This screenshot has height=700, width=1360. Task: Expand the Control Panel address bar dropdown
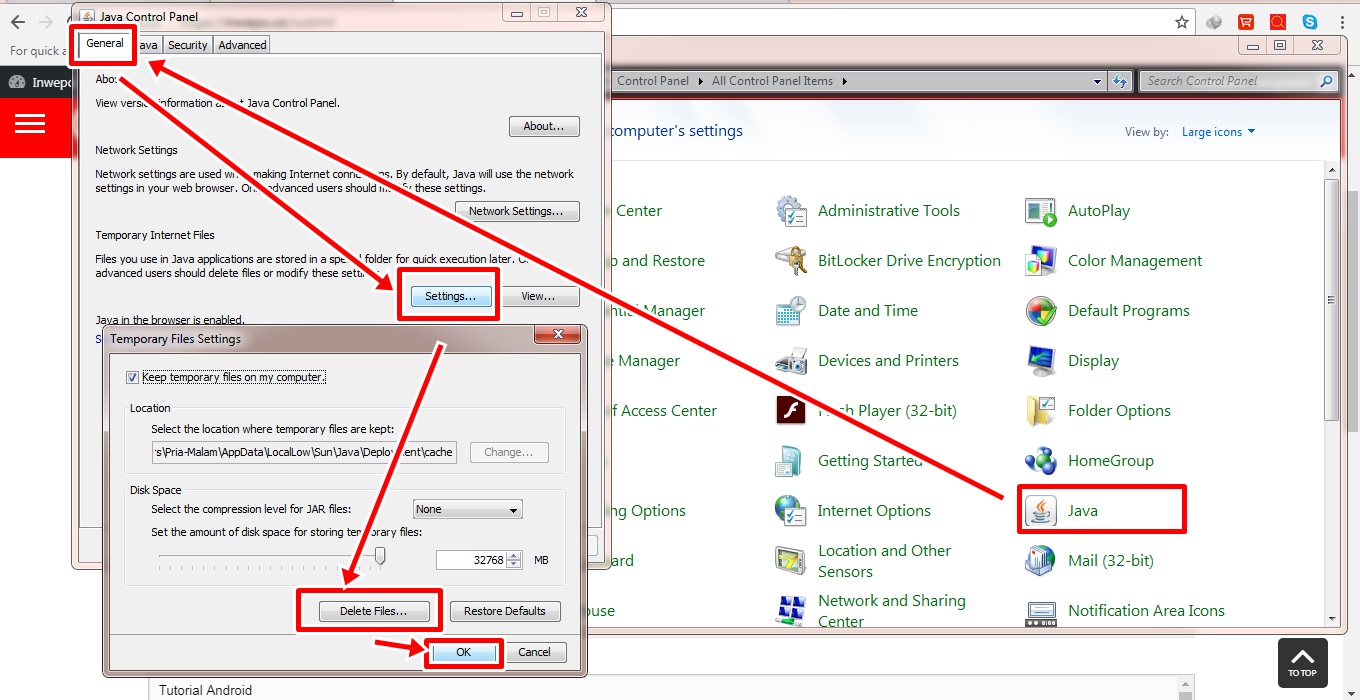[x=1097, y=81]
